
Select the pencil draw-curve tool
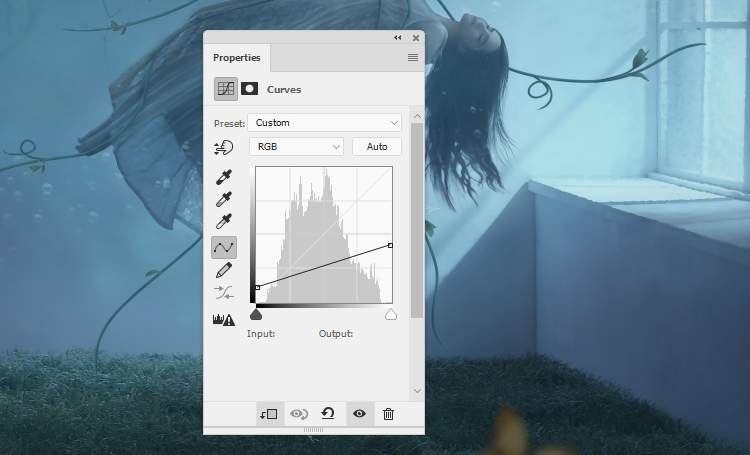pyautogui.click(x=225, y=269)
